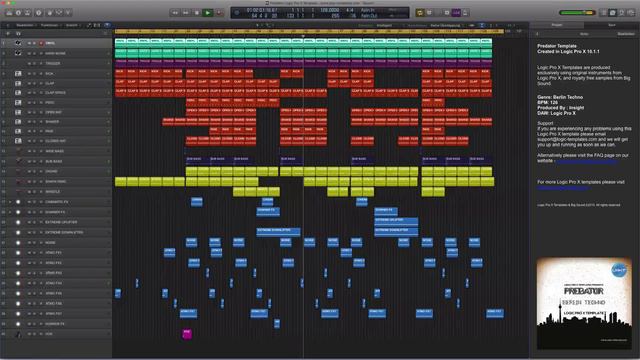Click the Quick Help question mark icon
The image size is (640, 360).
pyautogui.click(x=39, y=13)
